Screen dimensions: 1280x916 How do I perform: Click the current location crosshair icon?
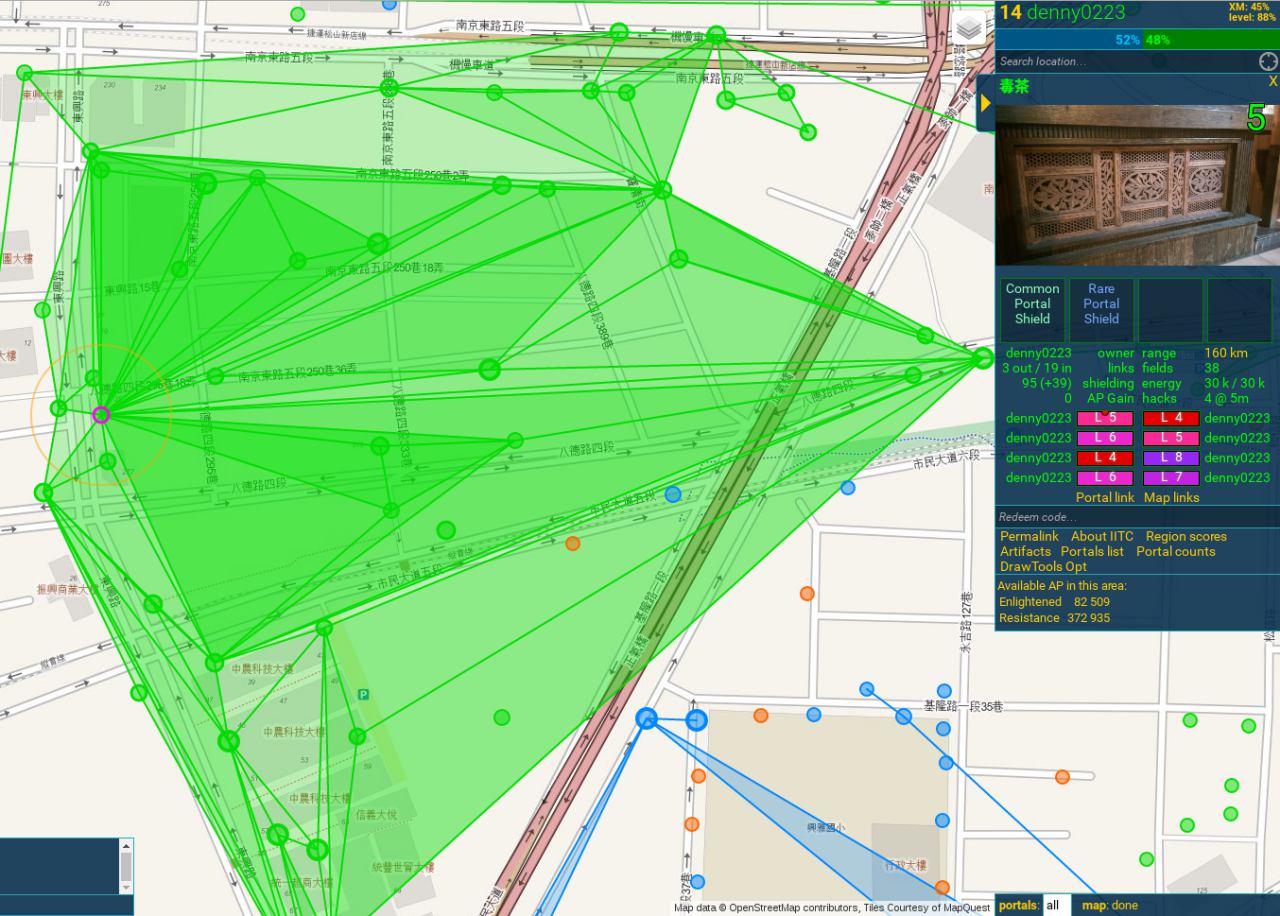click(x=1268, y=61)
